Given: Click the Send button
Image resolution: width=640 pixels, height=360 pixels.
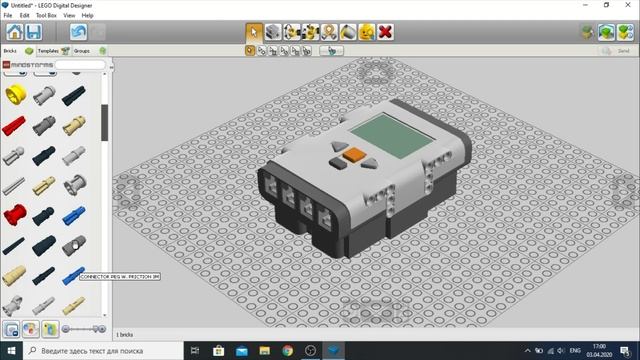Looking at the screenshot, I should (616, 51).
